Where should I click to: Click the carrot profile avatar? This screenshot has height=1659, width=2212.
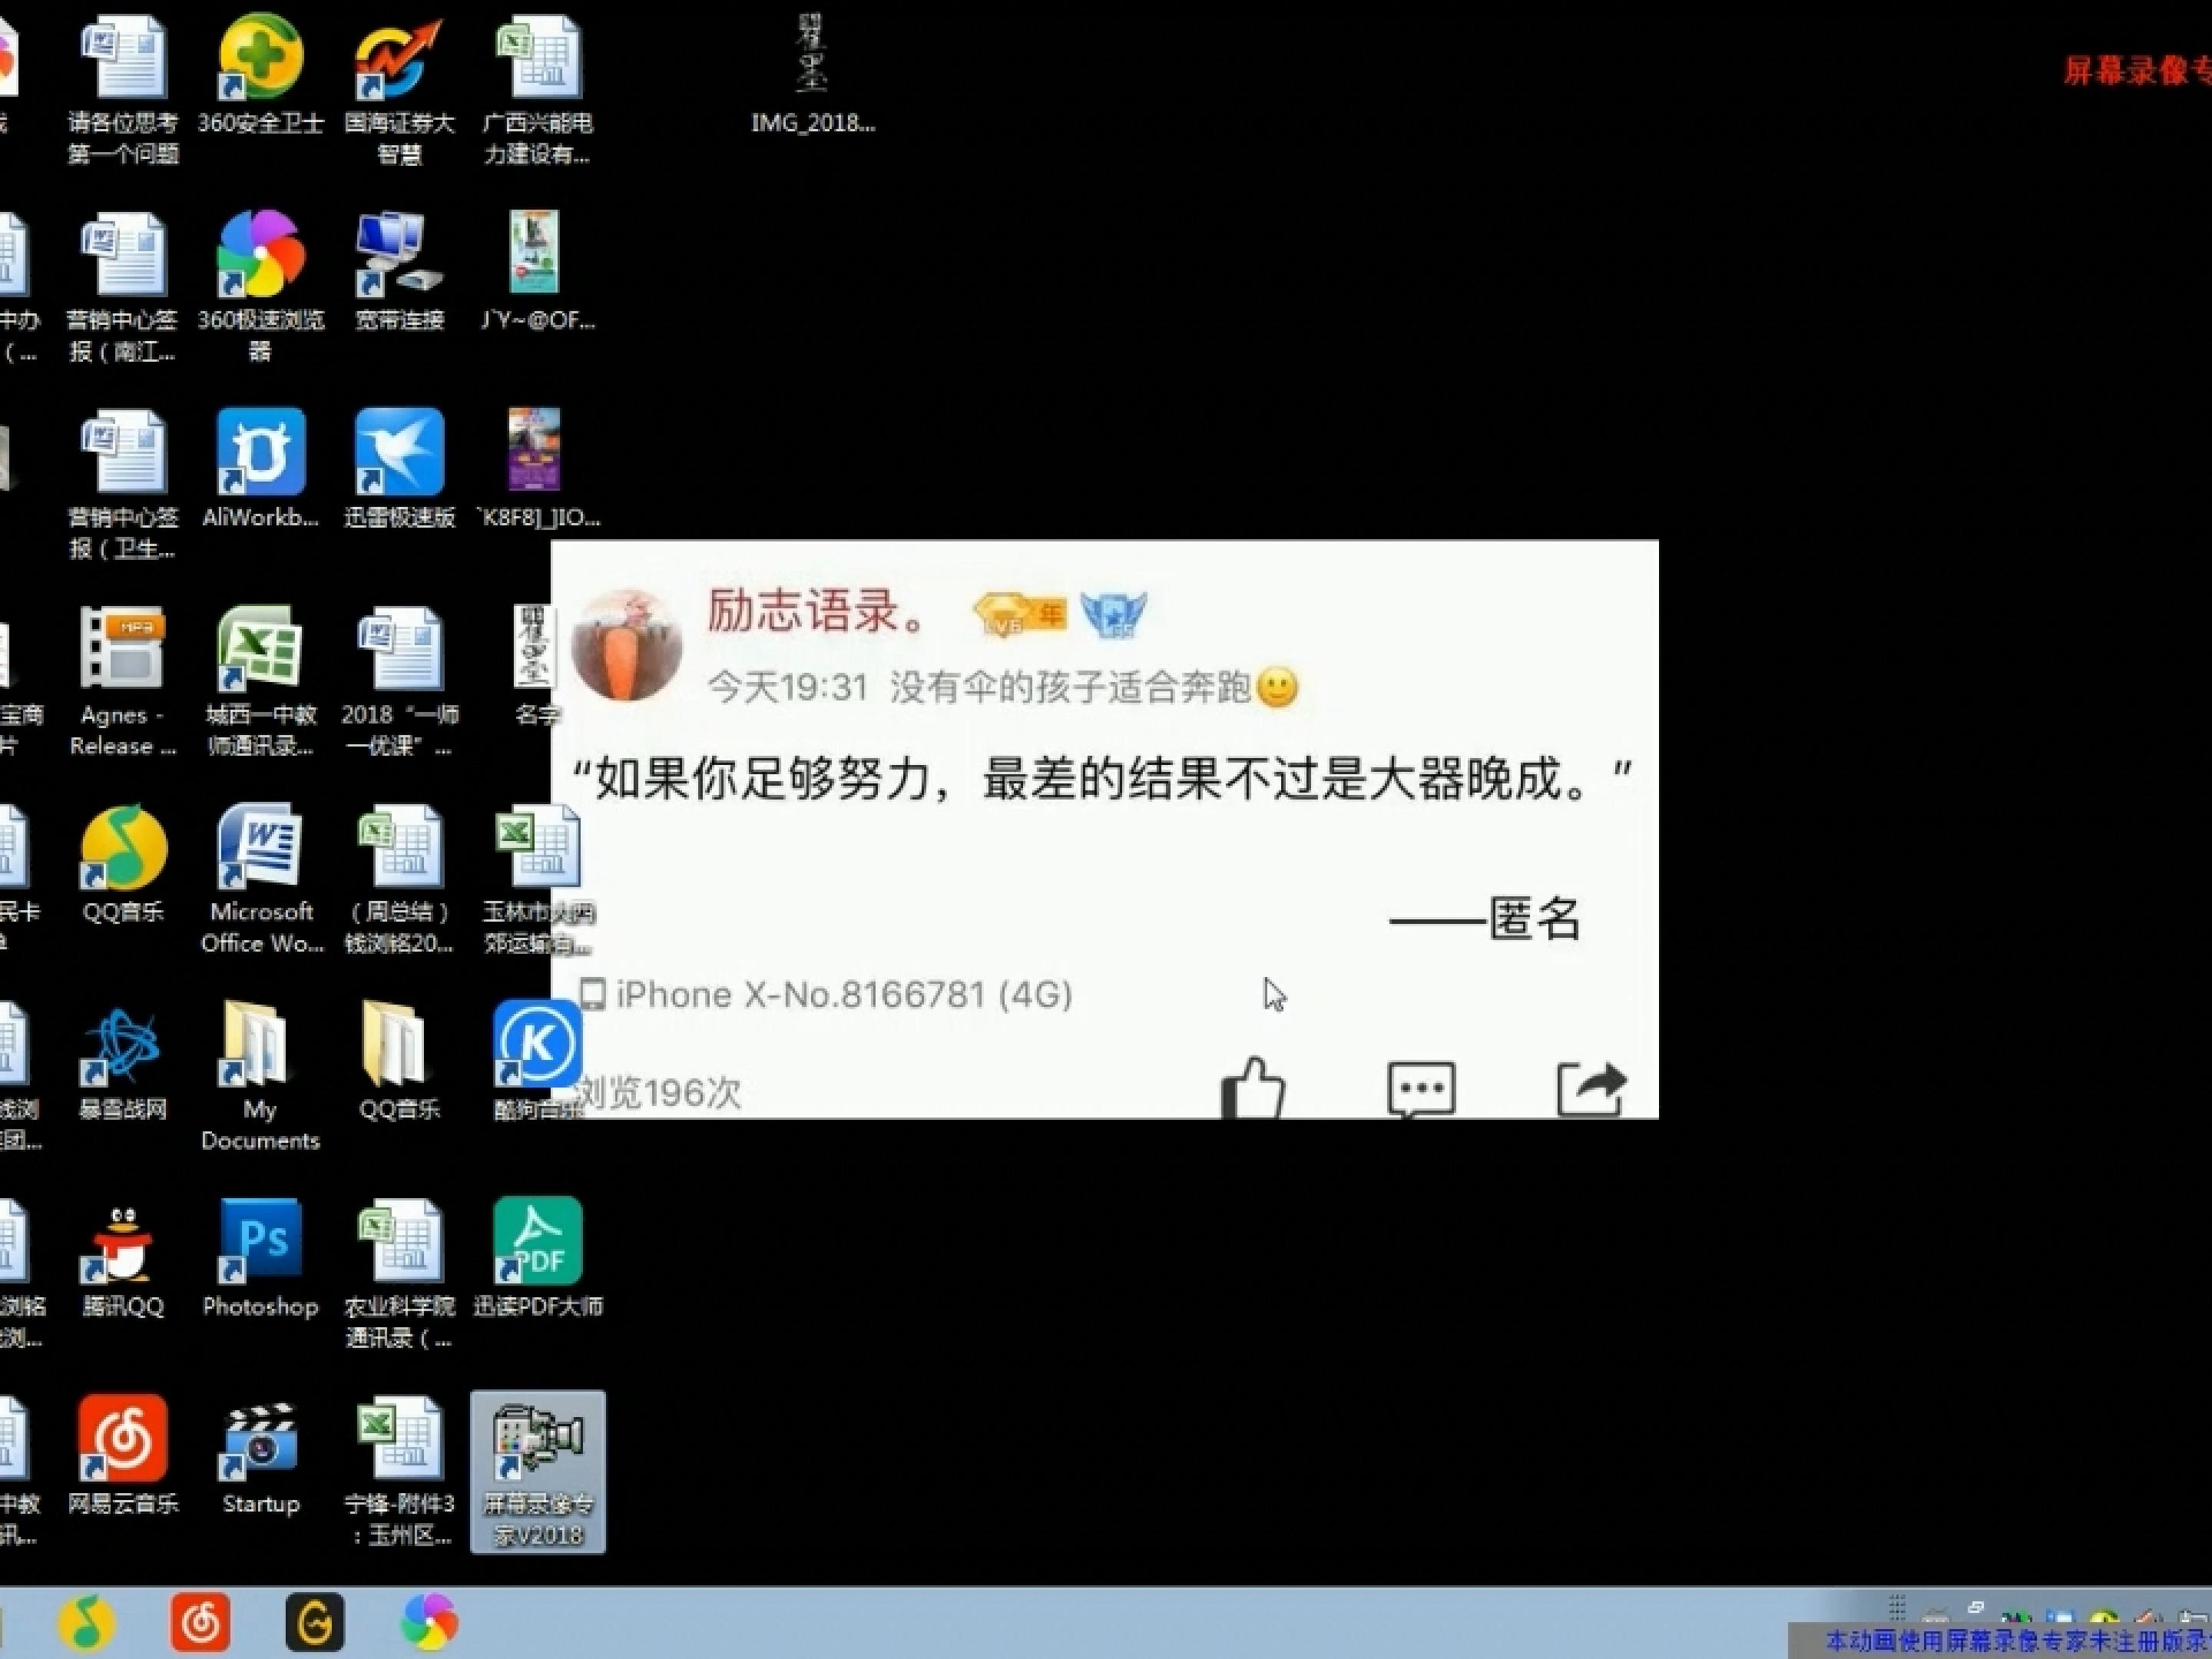coord(627,645)
